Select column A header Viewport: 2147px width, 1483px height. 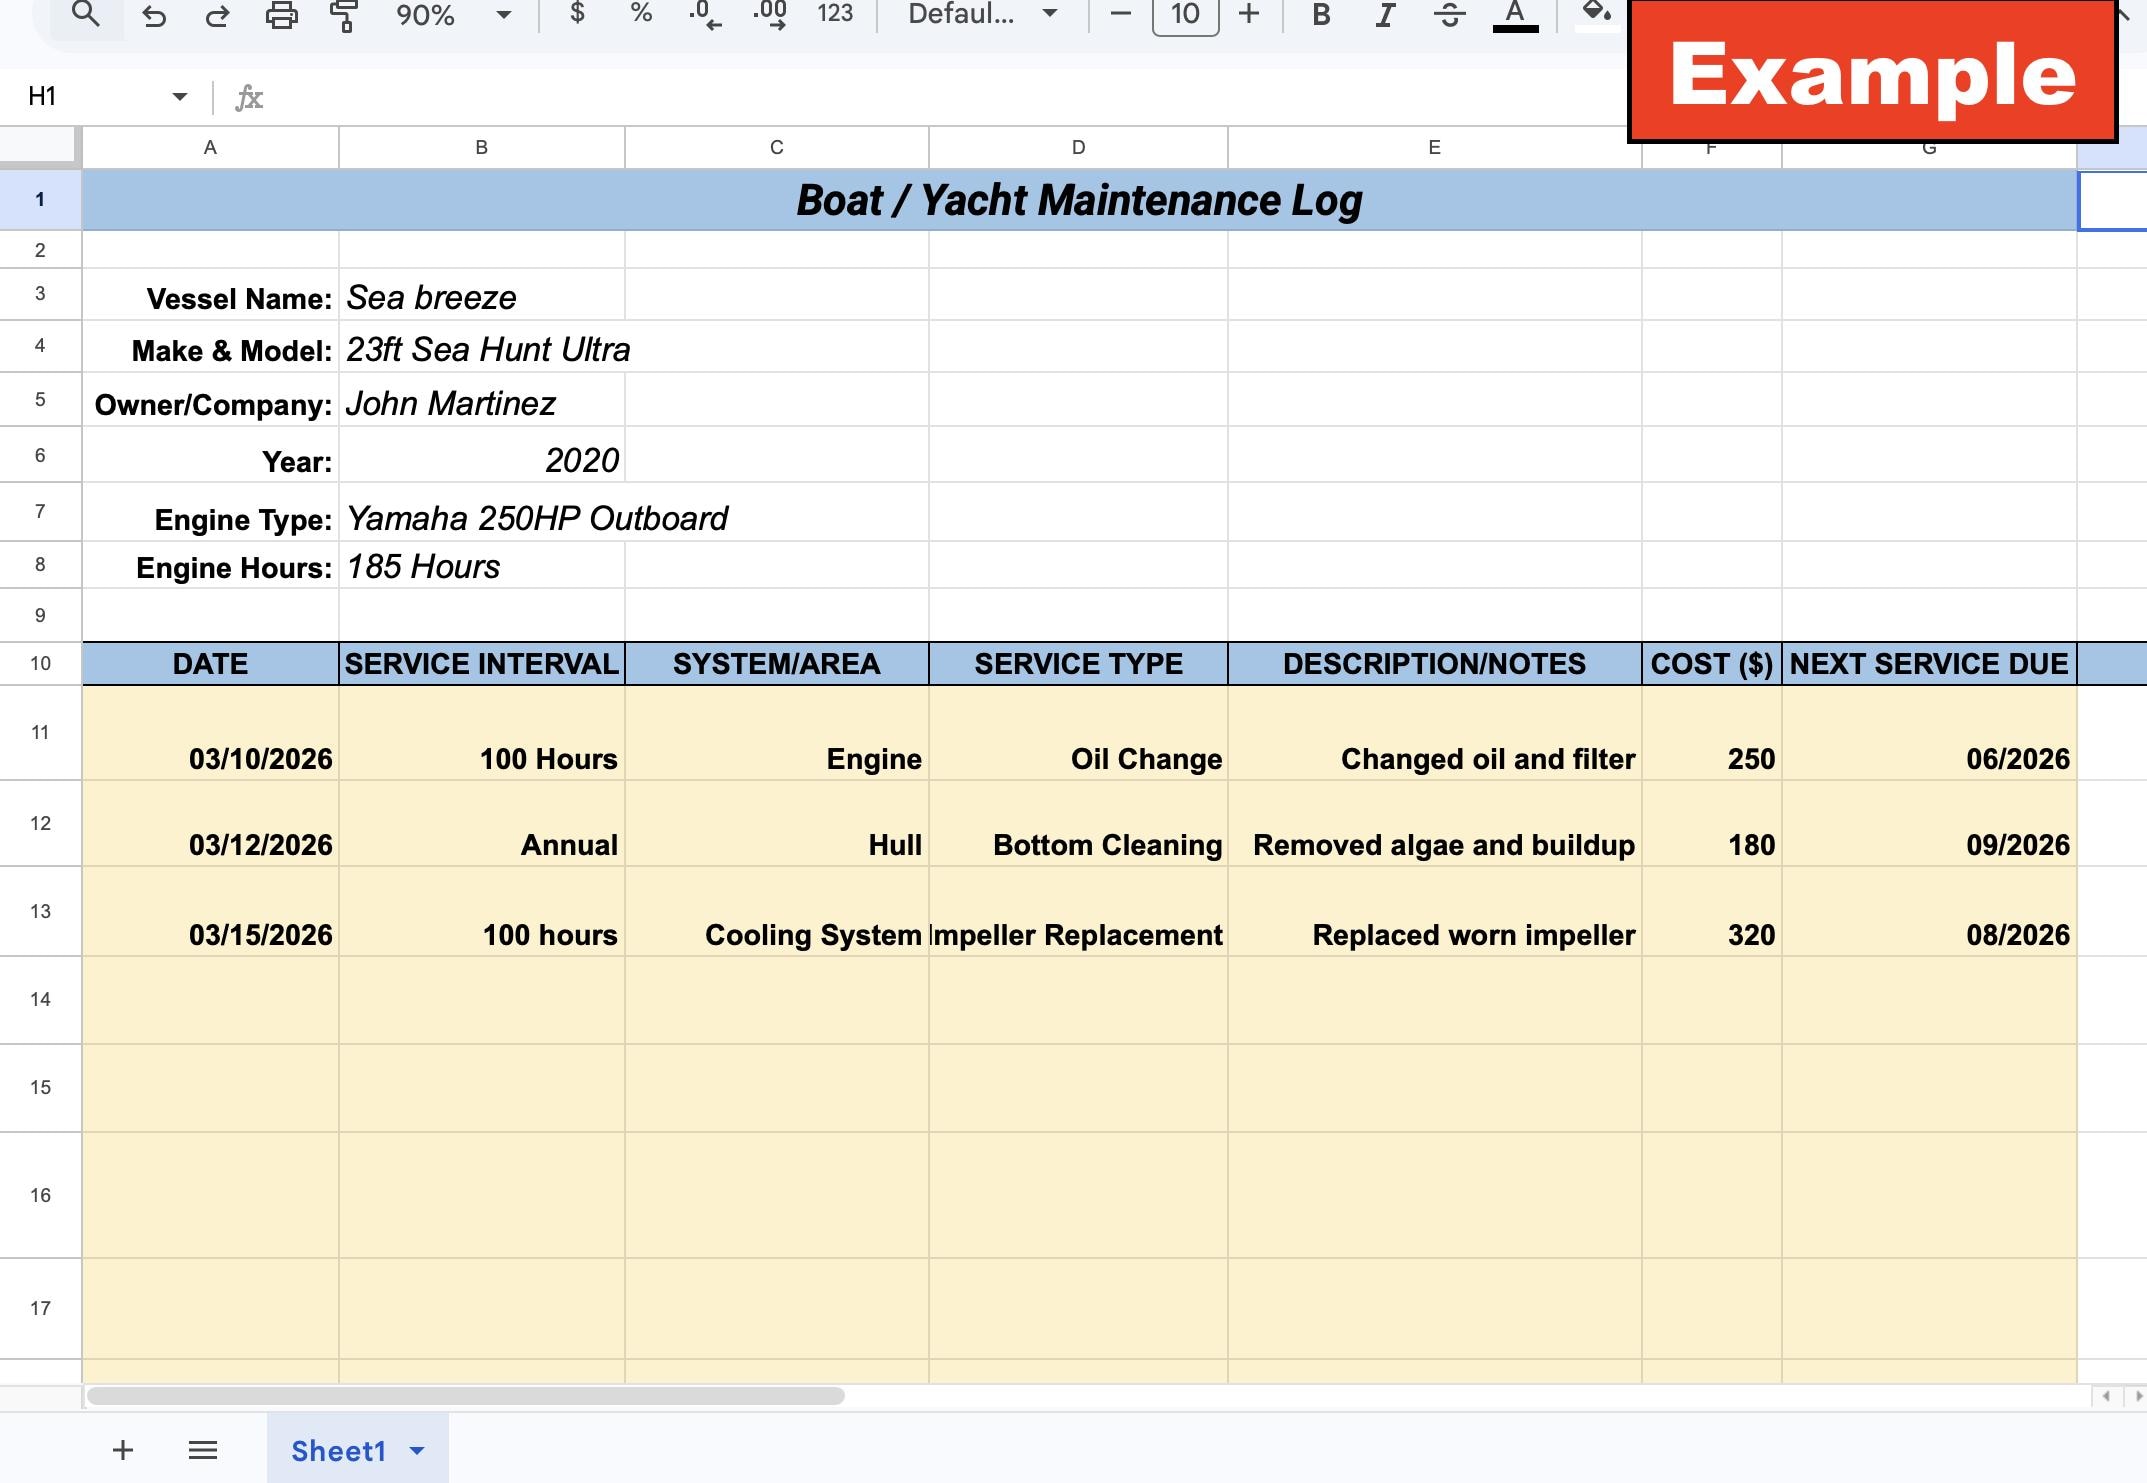[210, 147]
